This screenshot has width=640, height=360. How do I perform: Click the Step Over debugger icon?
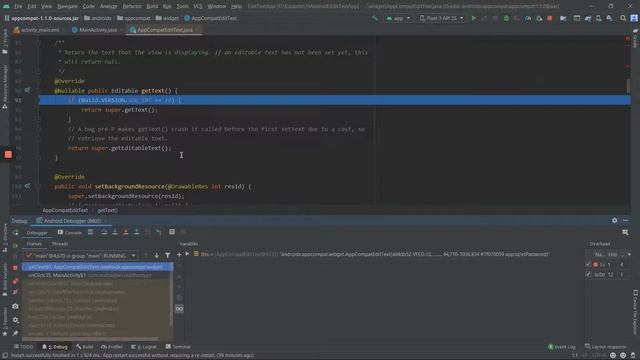pos(104,232)
